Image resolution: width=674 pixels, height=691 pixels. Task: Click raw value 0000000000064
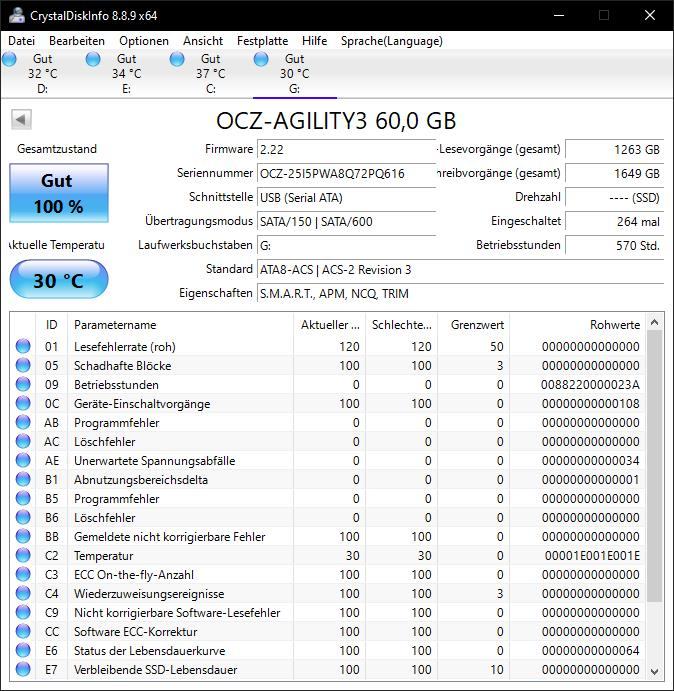tap(591, 650)
